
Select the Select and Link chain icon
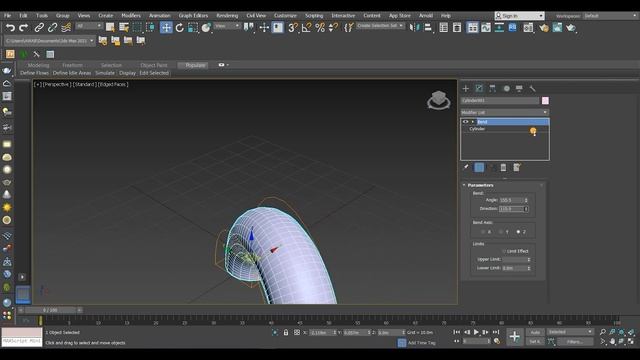tap(39, 28)
